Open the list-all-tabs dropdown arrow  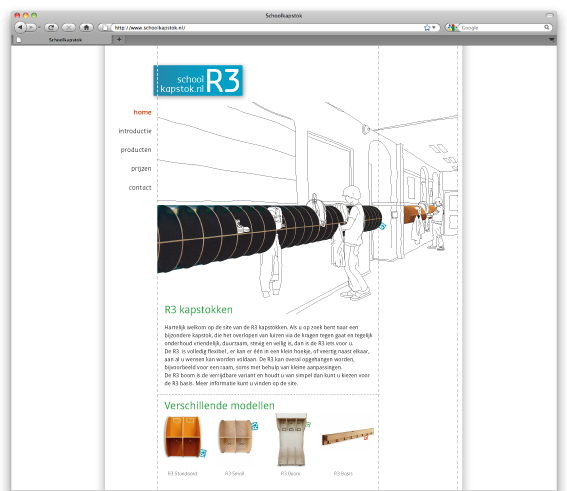click(x=551, y=40)
